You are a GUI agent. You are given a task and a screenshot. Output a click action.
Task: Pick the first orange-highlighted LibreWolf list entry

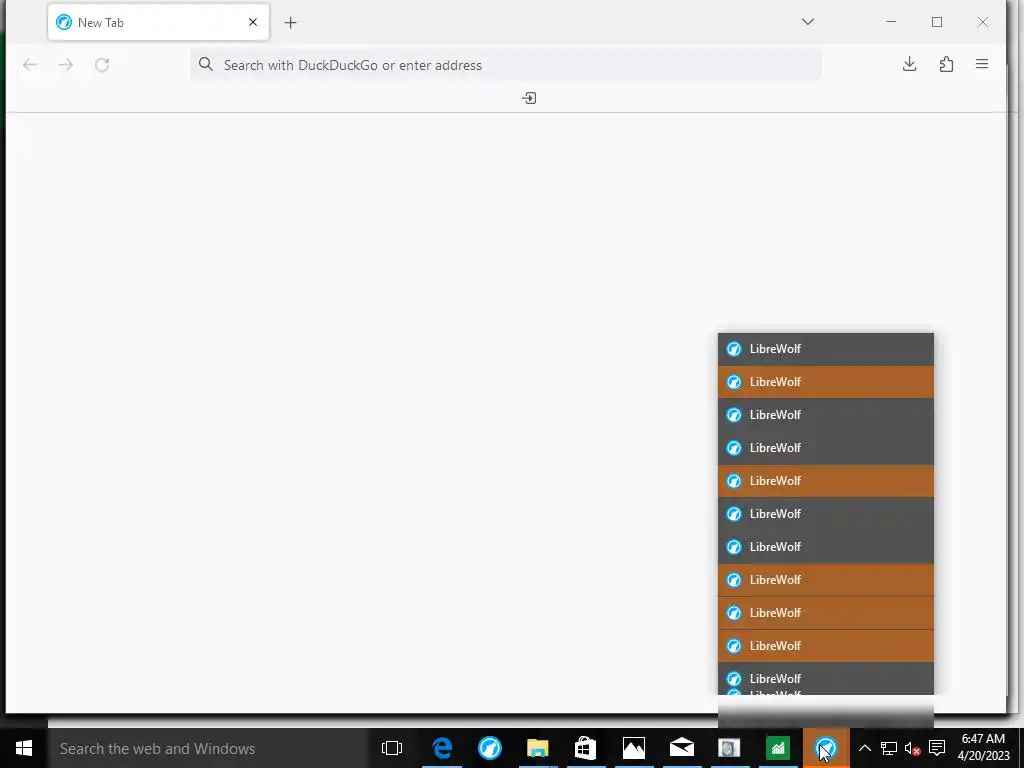pyautogui.click(x=825, y=382)
